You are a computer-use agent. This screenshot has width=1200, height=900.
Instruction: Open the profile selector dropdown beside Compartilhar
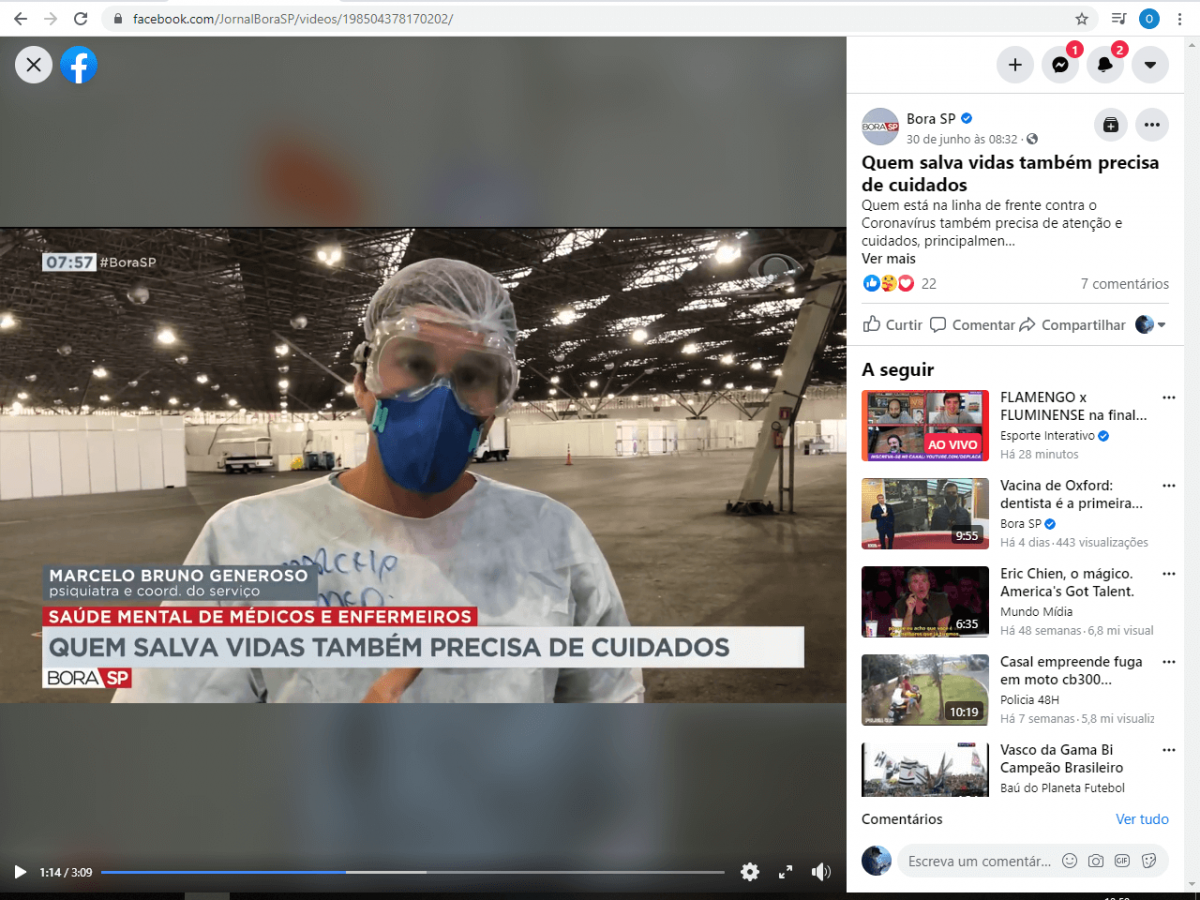coord(1151,325)
